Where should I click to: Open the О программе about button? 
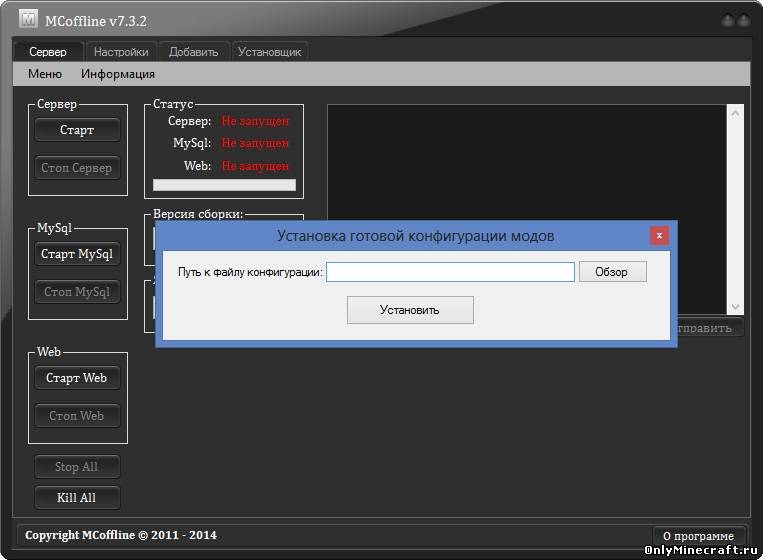(x=700, y=536)
